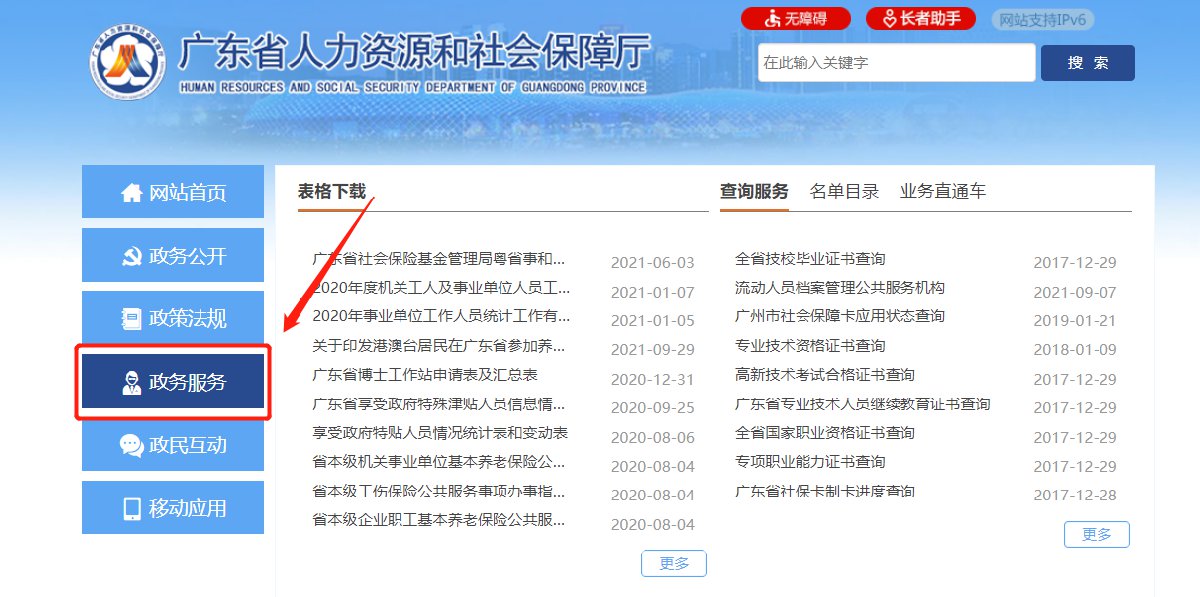Click the 网站支持IPv6 badge
This screenshot has height=597, width=1200.
pos(1043,19)
